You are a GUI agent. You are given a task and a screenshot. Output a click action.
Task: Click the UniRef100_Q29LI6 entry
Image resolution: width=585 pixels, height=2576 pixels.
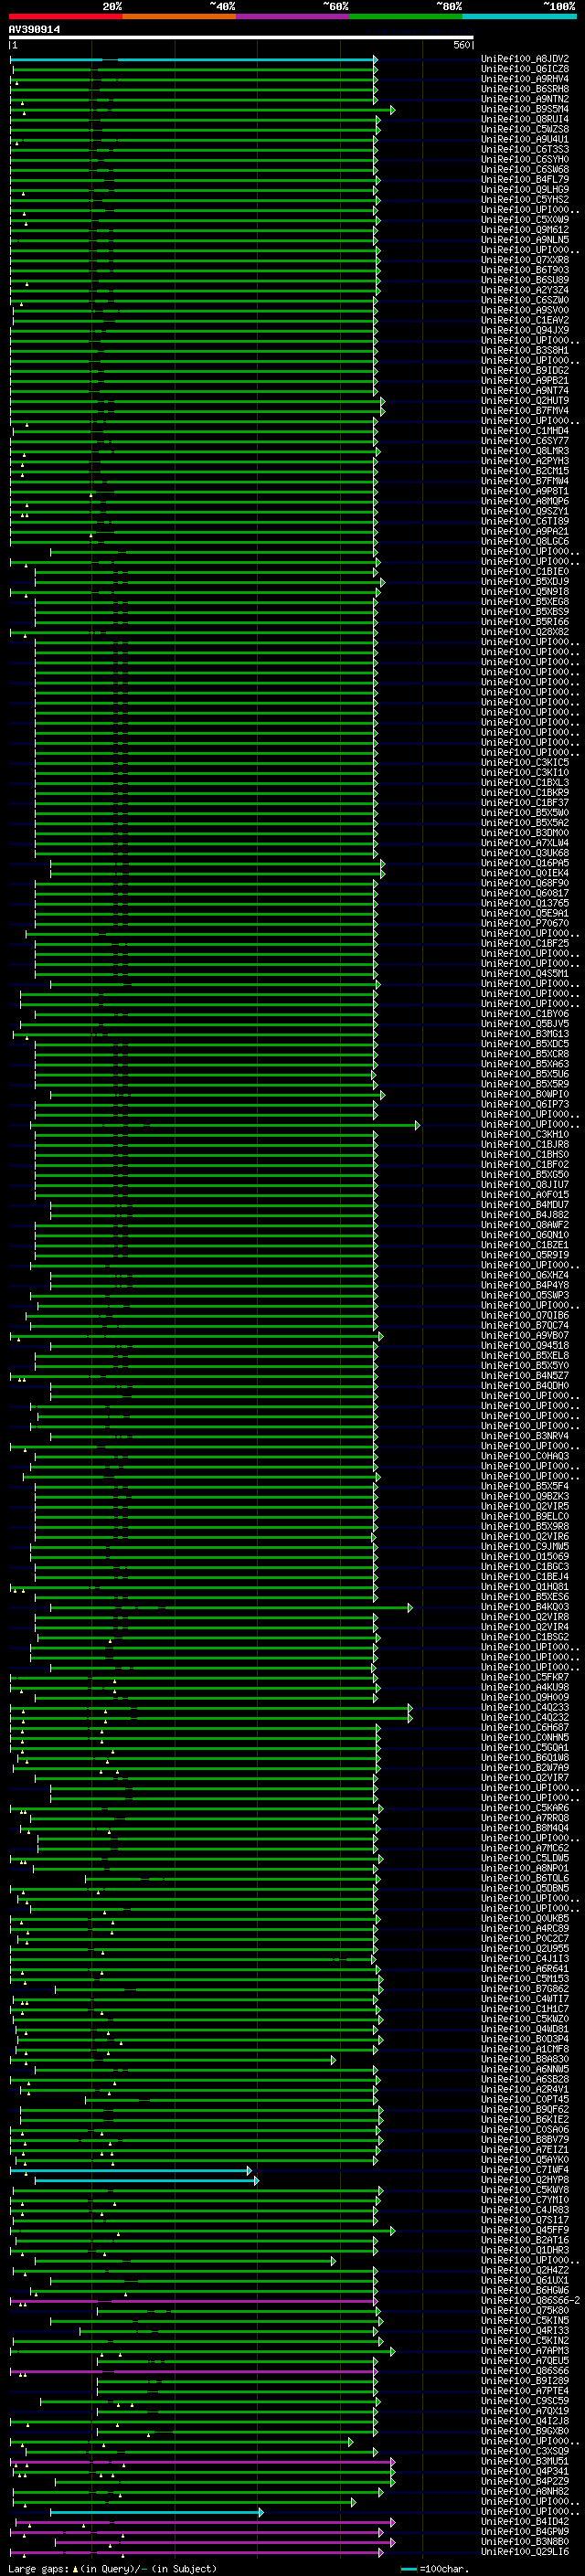pos(524,2551)
